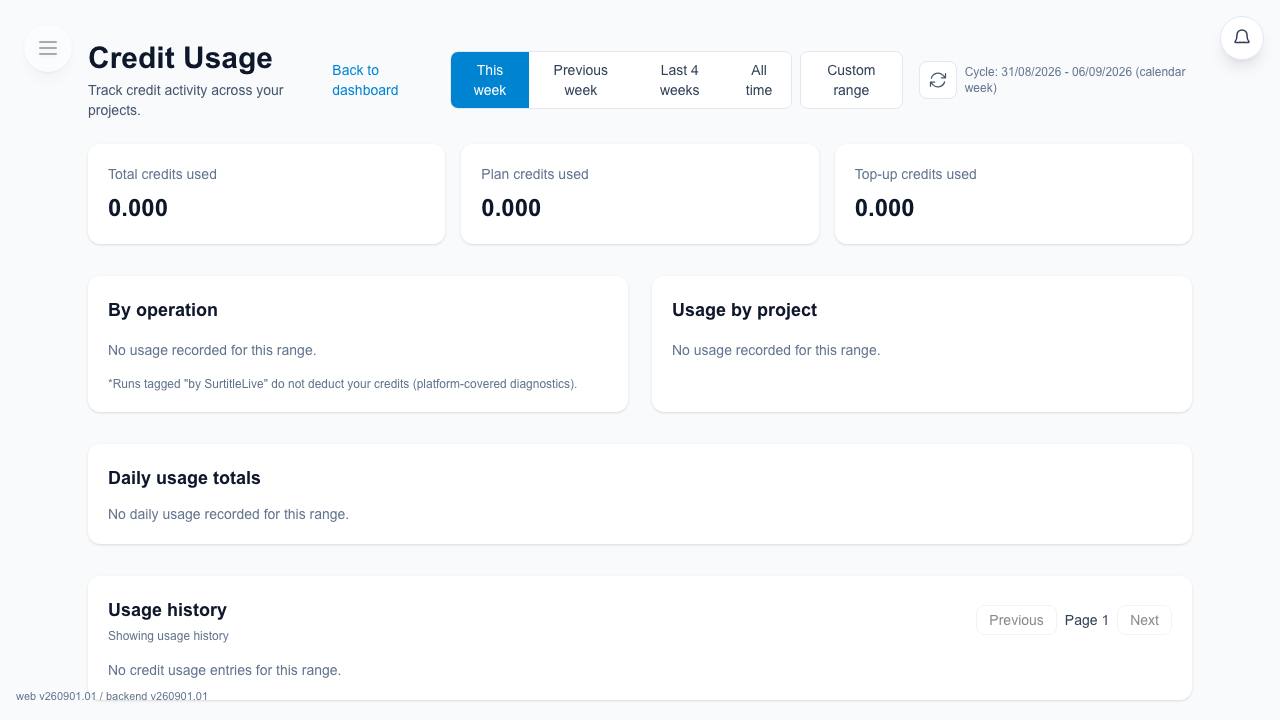Viewport: 1280px width, 720px height.
Task: Click the web/backend version label
Action: click(112, 696)
